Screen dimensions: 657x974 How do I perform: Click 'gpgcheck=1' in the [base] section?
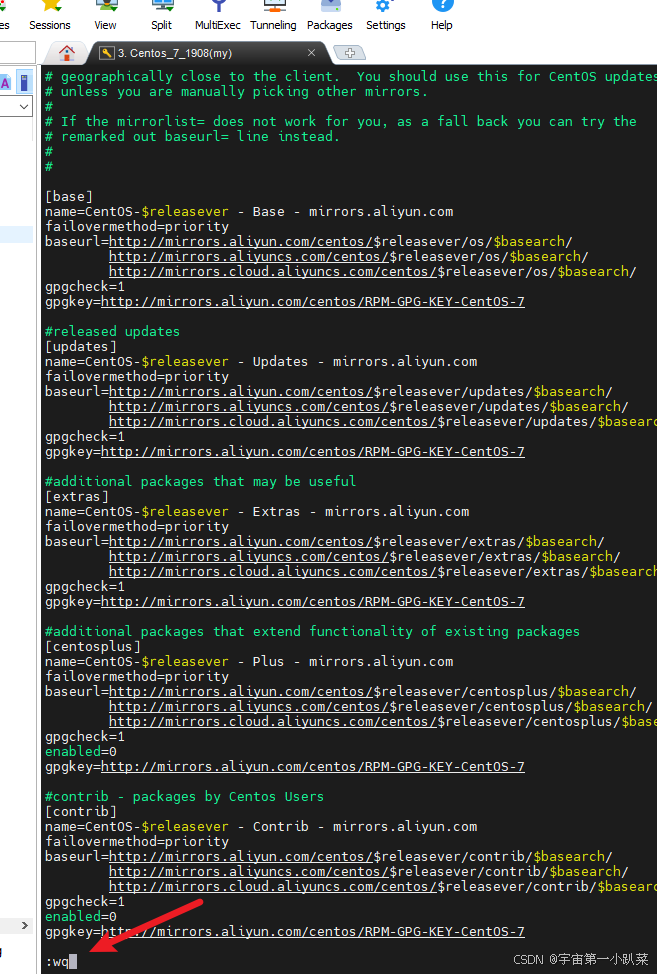pos(84,286)
